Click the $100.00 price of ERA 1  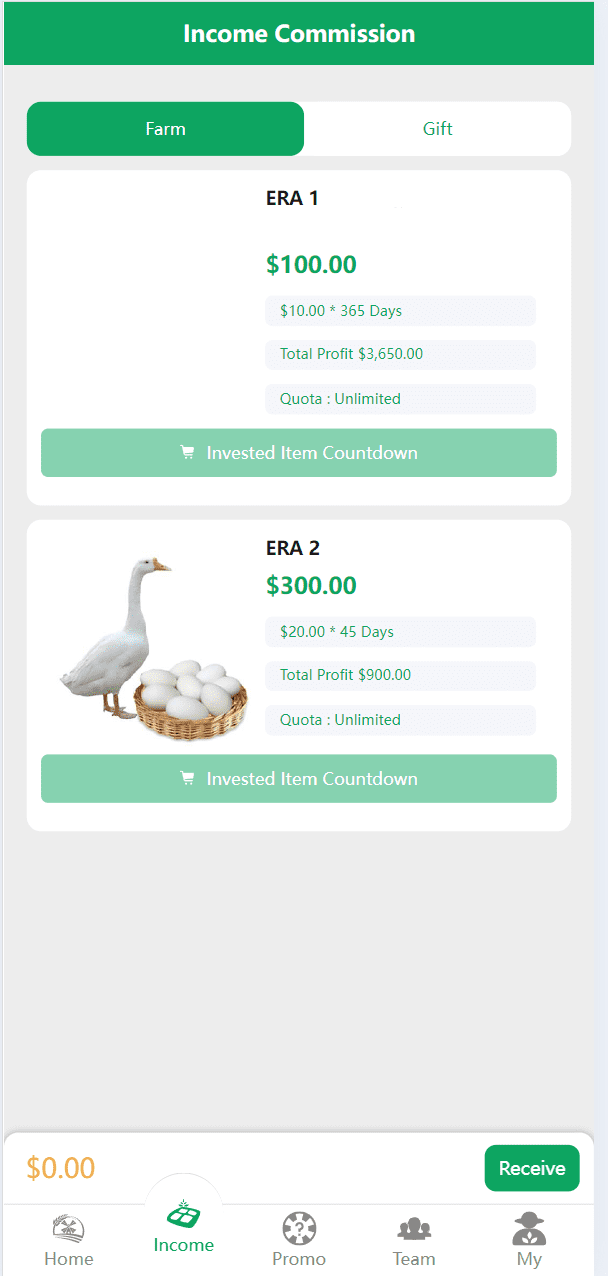tap(311, 265)
